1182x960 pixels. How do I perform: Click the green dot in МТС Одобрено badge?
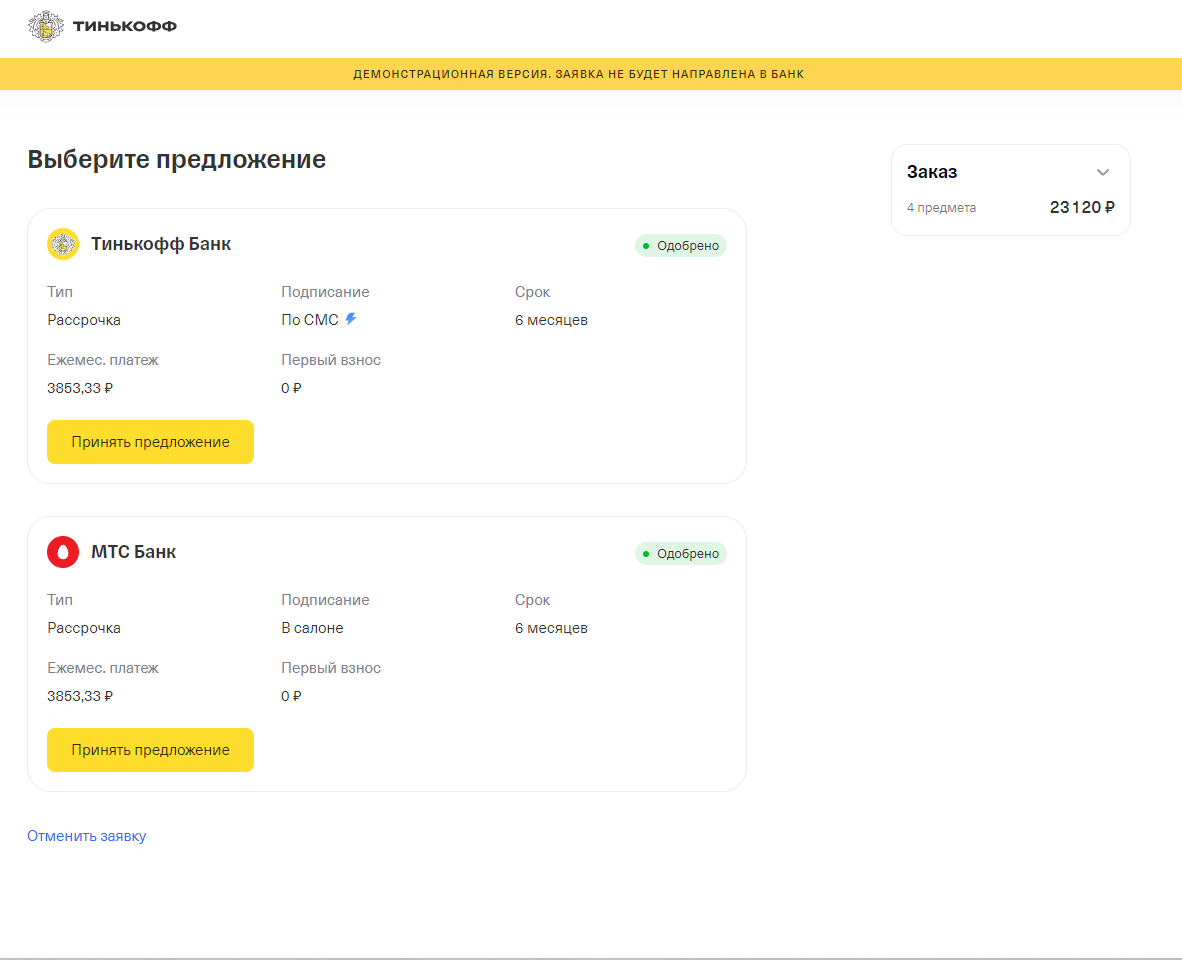[x=646, y=554]
